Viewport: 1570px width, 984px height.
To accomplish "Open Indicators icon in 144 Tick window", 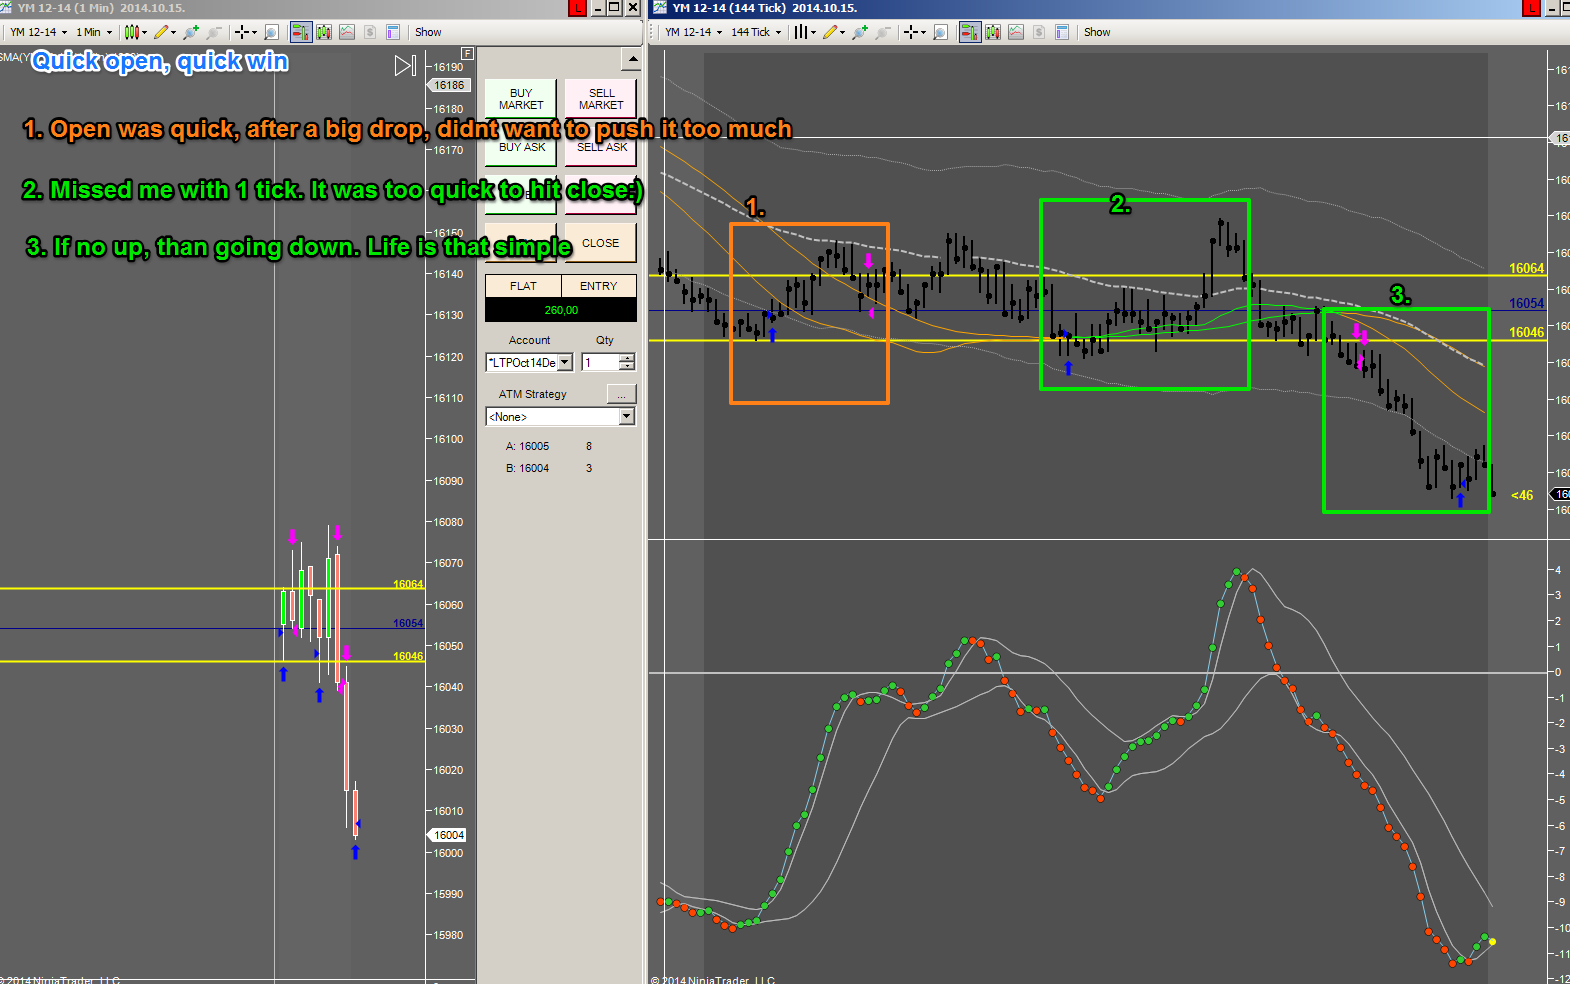I will [x=1016, y=32].
